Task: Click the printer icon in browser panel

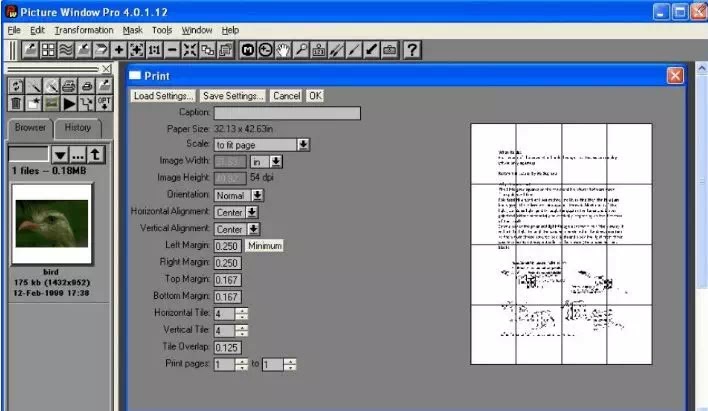Action: tap(69, 86)
